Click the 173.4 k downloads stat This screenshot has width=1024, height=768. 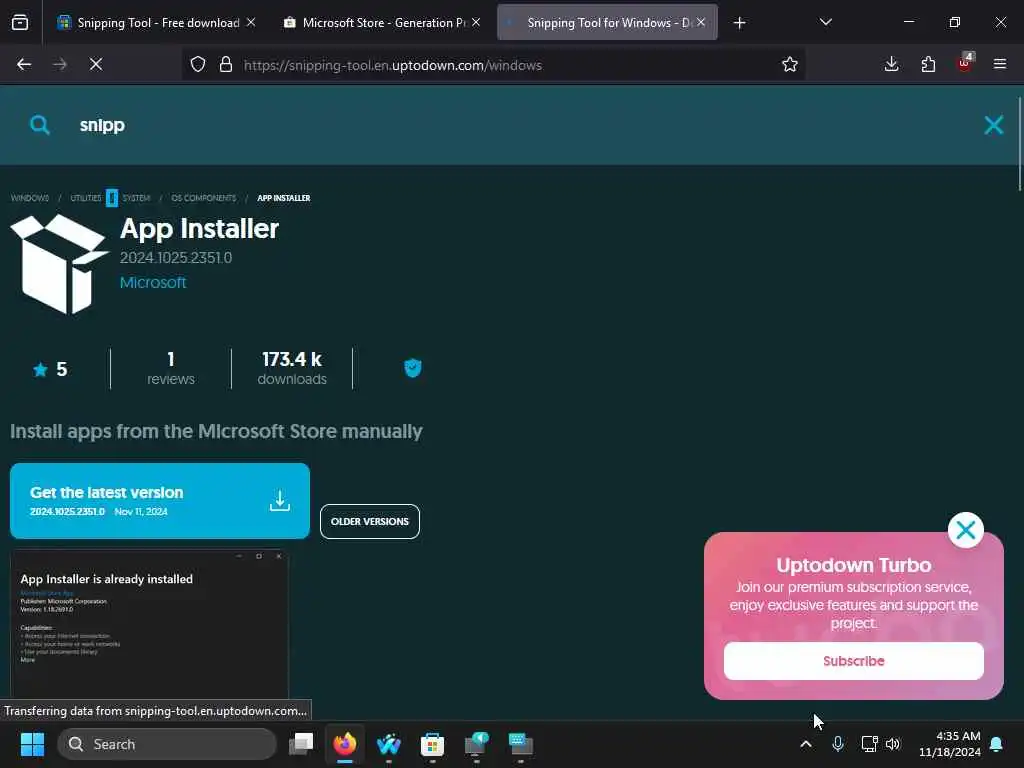(x=292, y=369)
